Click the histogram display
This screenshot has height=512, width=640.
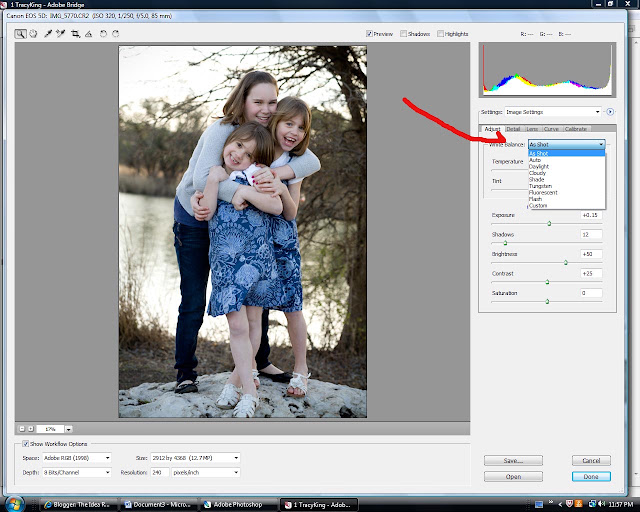(x=547, y=70)
